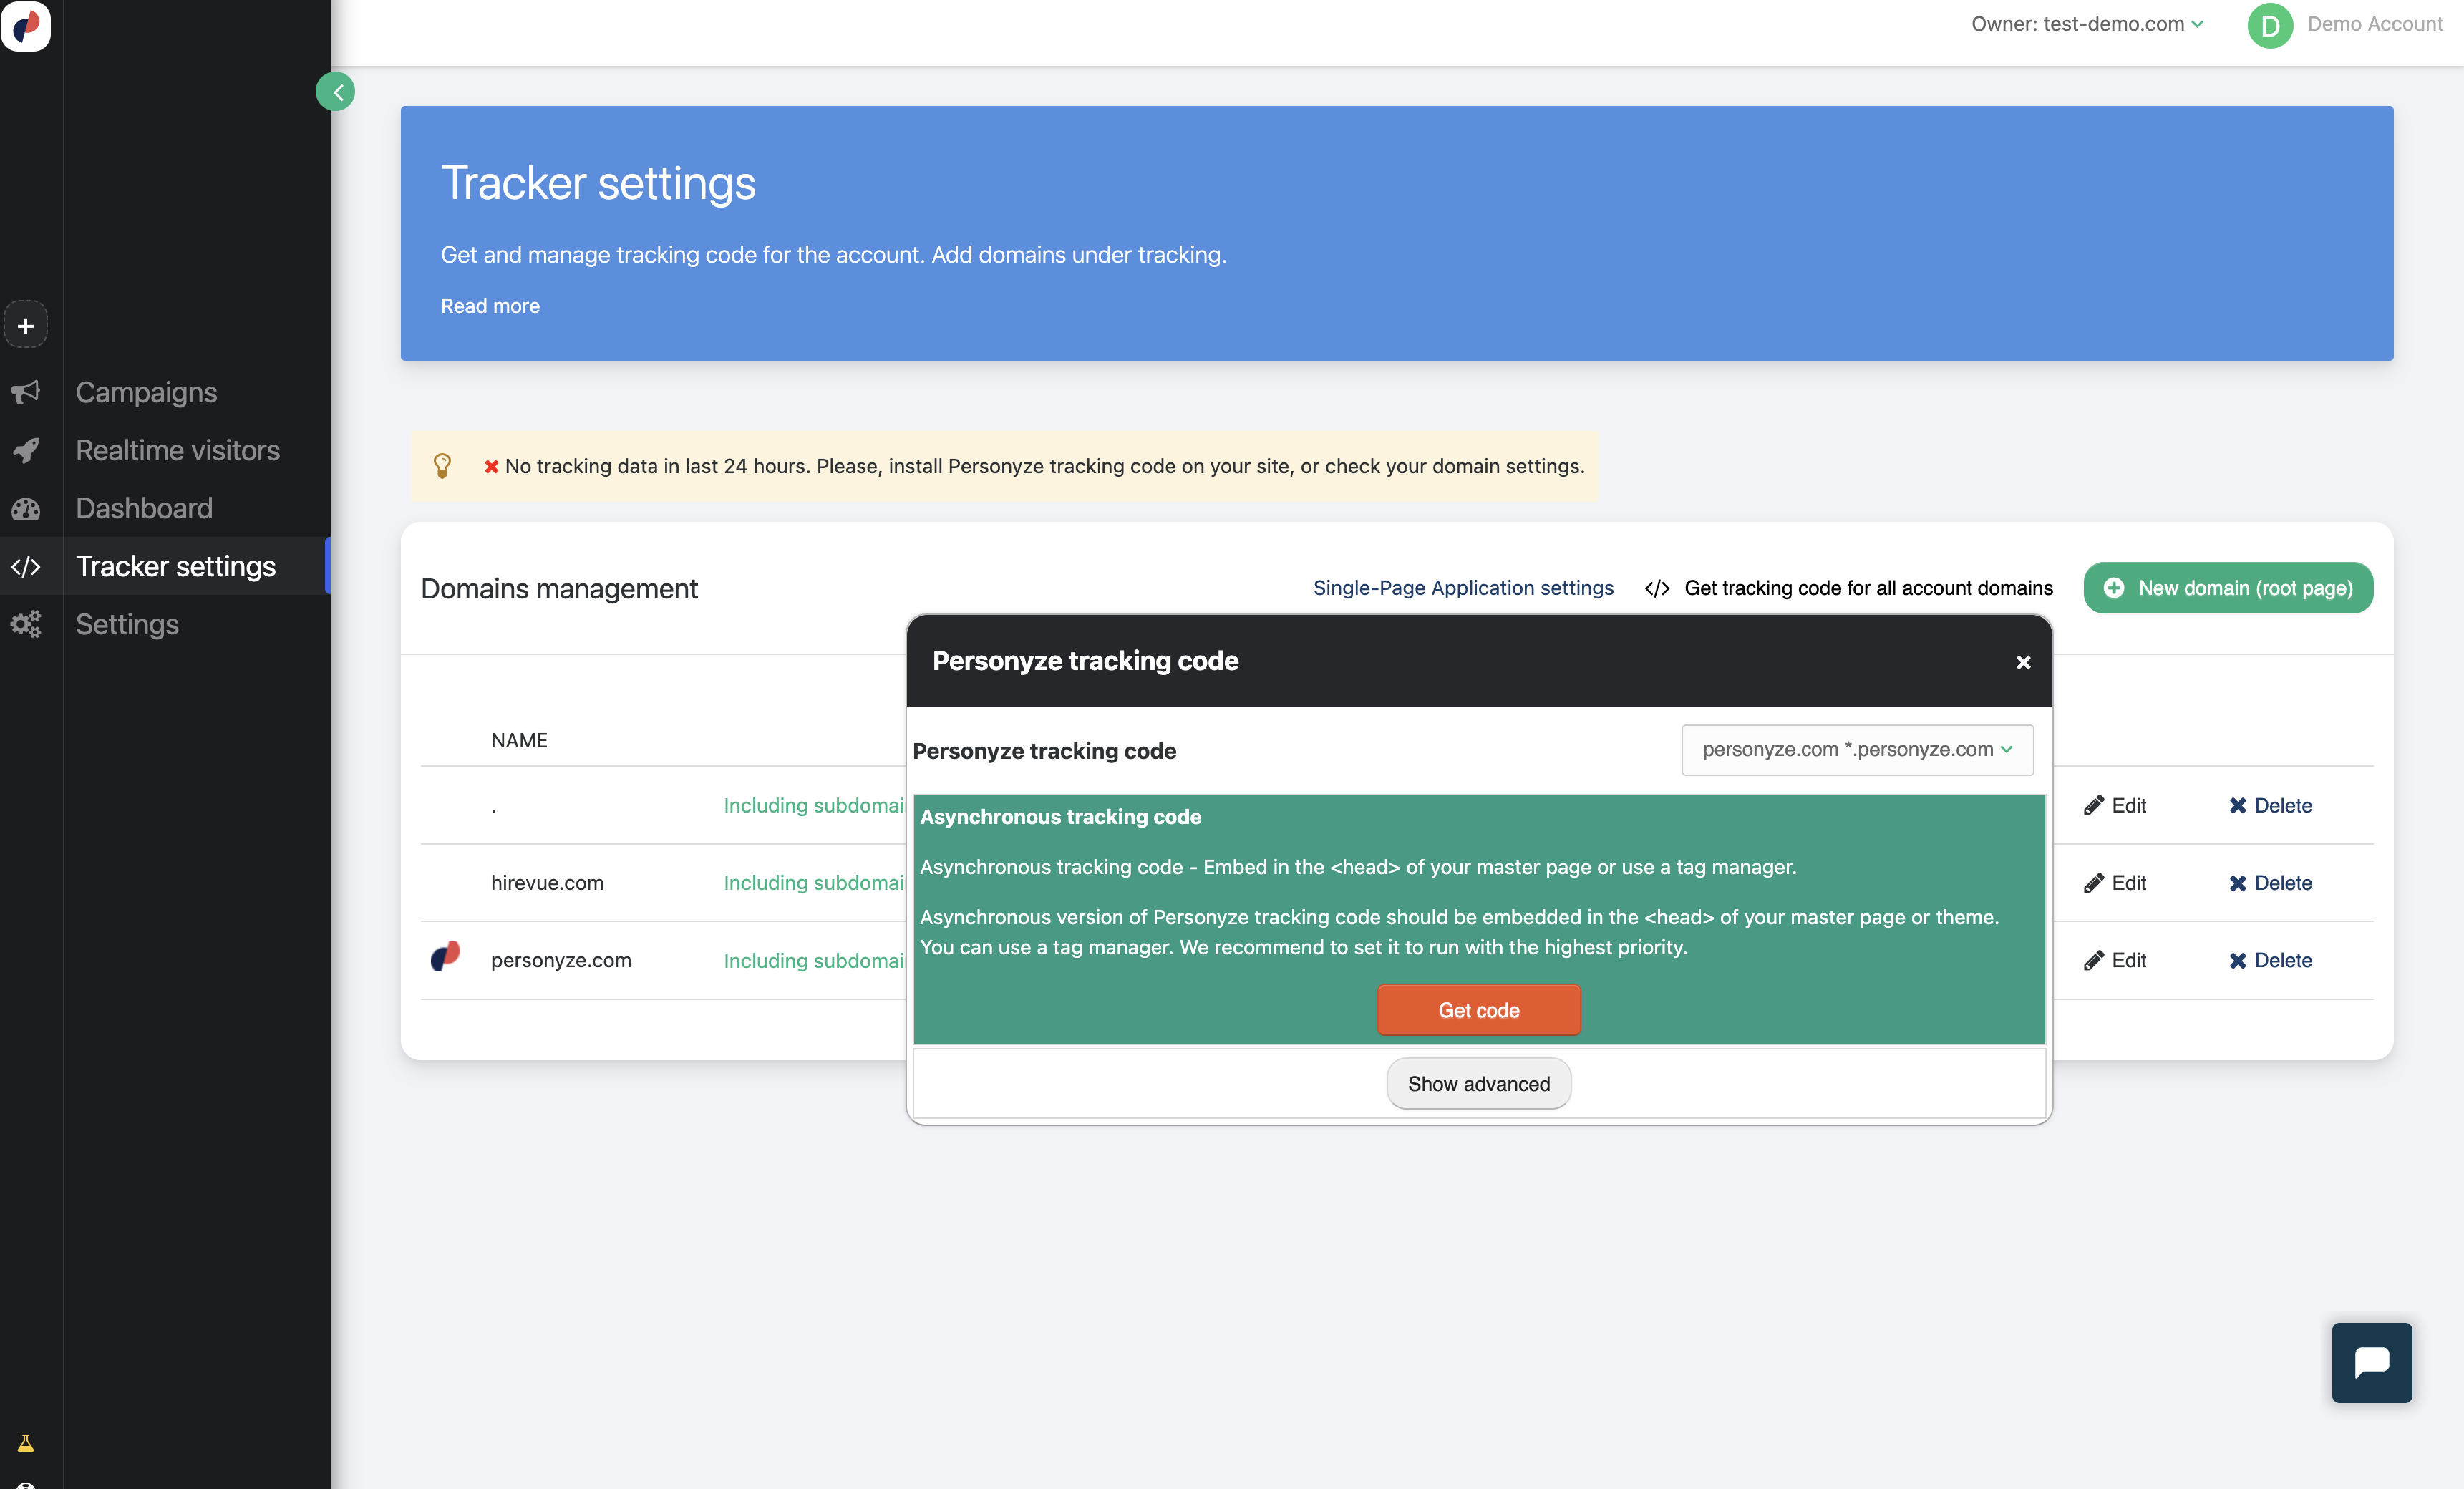2464x1489 pixels.
Task: Click the Asynchronous tracking code heading
Action: pyautogui.click(x=1060, y=817)
